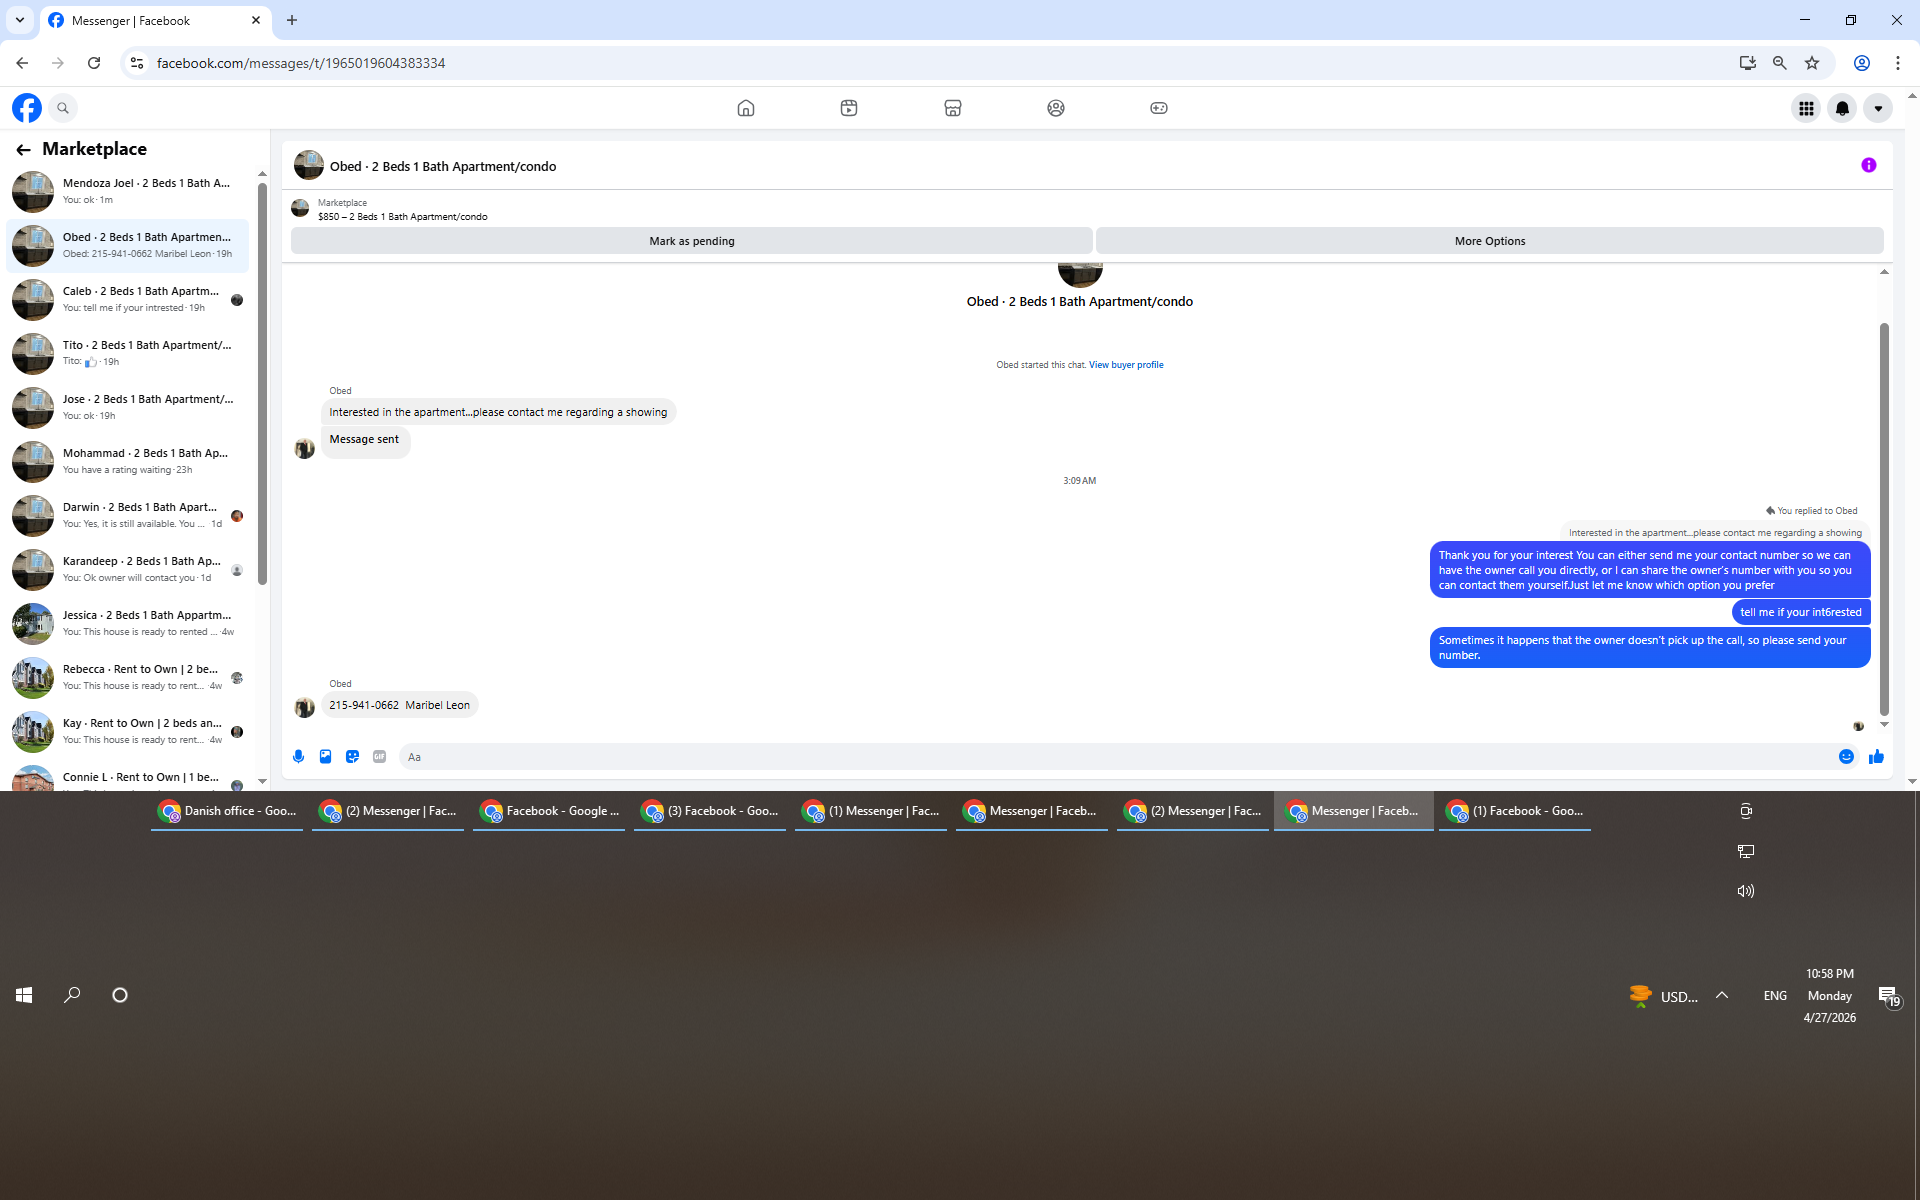Open the Mendoza Joel conversation
Viewport: 1920px width, 1200px height.
click(x=128, y=191)
